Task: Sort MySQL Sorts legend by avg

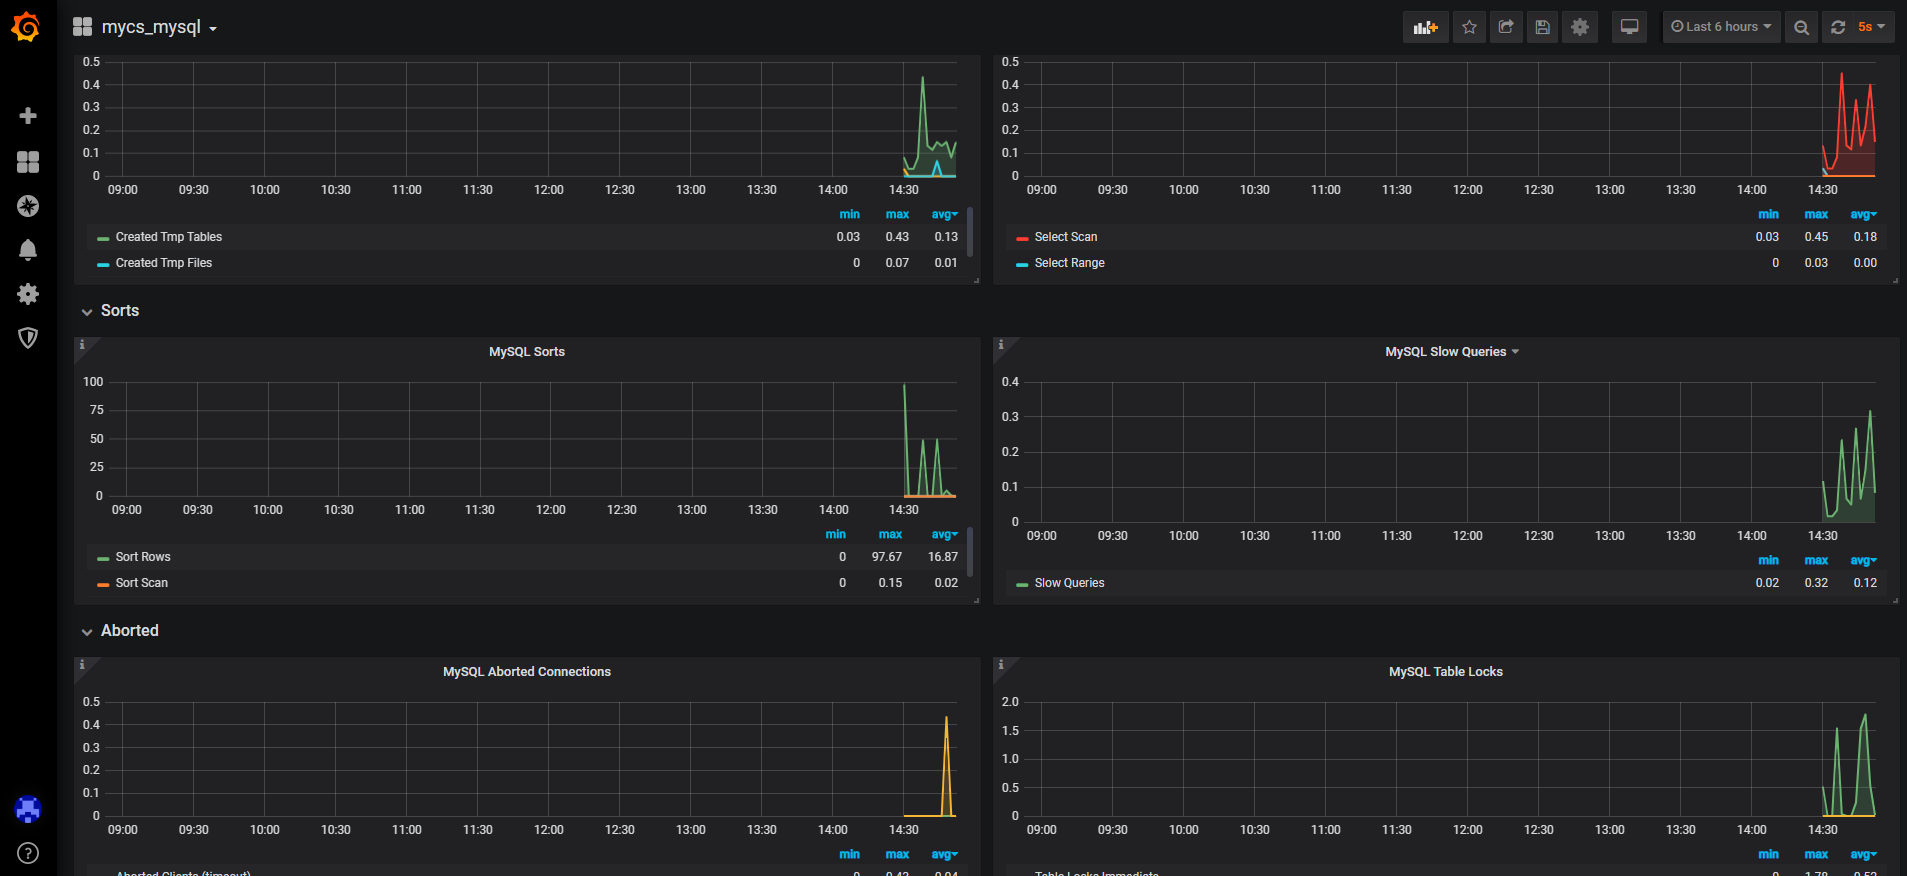Action: pyautogui.click(x=944, y=534)
